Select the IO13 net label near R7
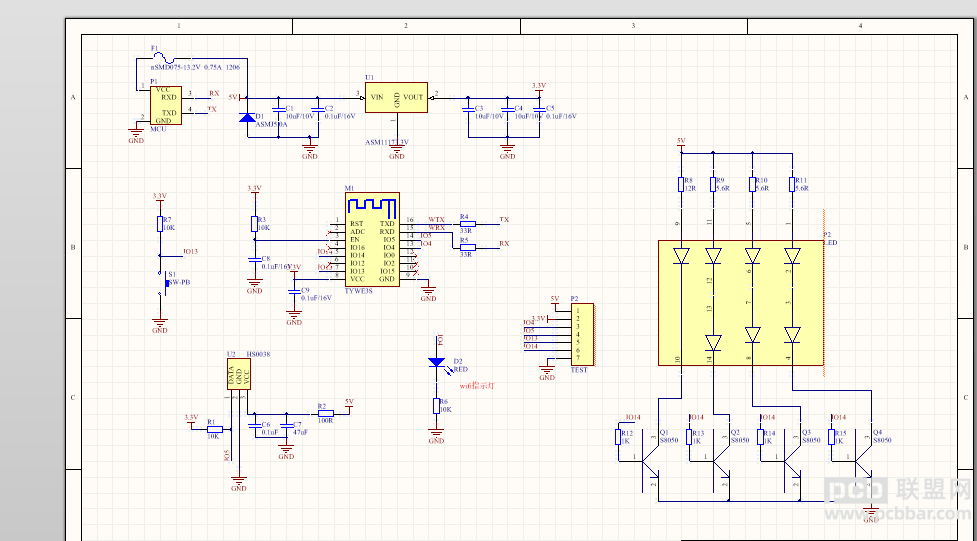The image size is (977, 541). click(191, 252)
